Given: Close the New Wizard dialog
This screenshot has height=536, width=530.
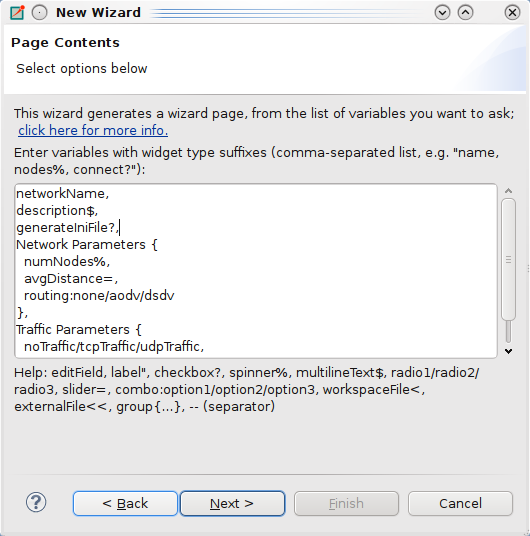Looking at the screenshot, I should 512,13.
